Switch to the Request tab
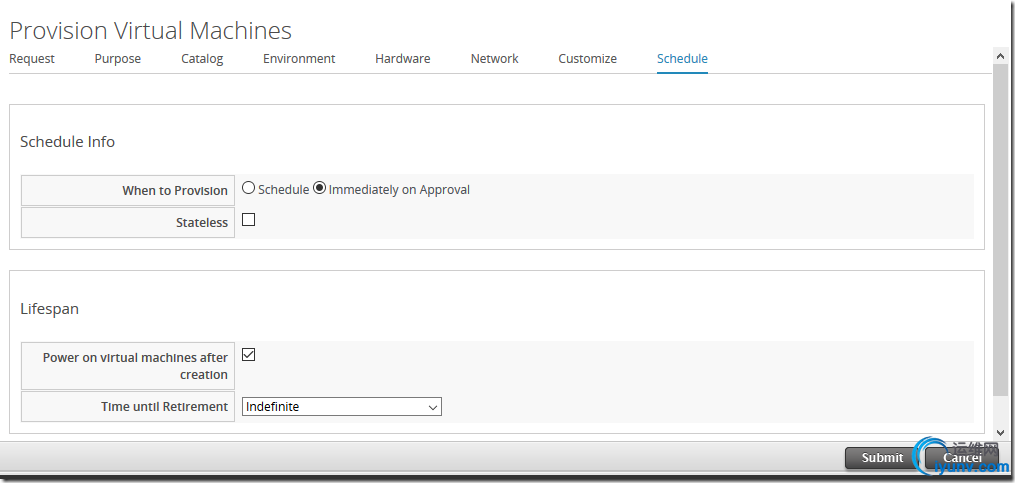This screenshot has height=483, width=1015. pyautogui.click(x=32, y=59)
